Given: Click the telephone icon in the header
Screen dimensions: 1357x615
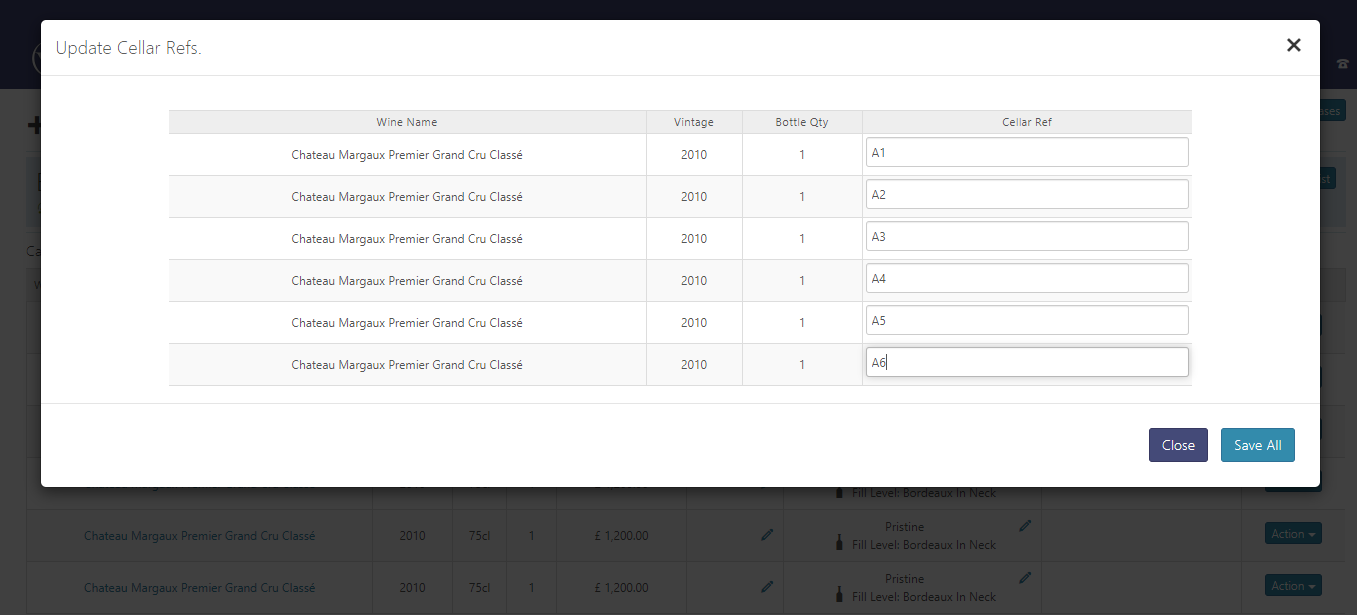Looking at the screenshot, I should 1342,64.
